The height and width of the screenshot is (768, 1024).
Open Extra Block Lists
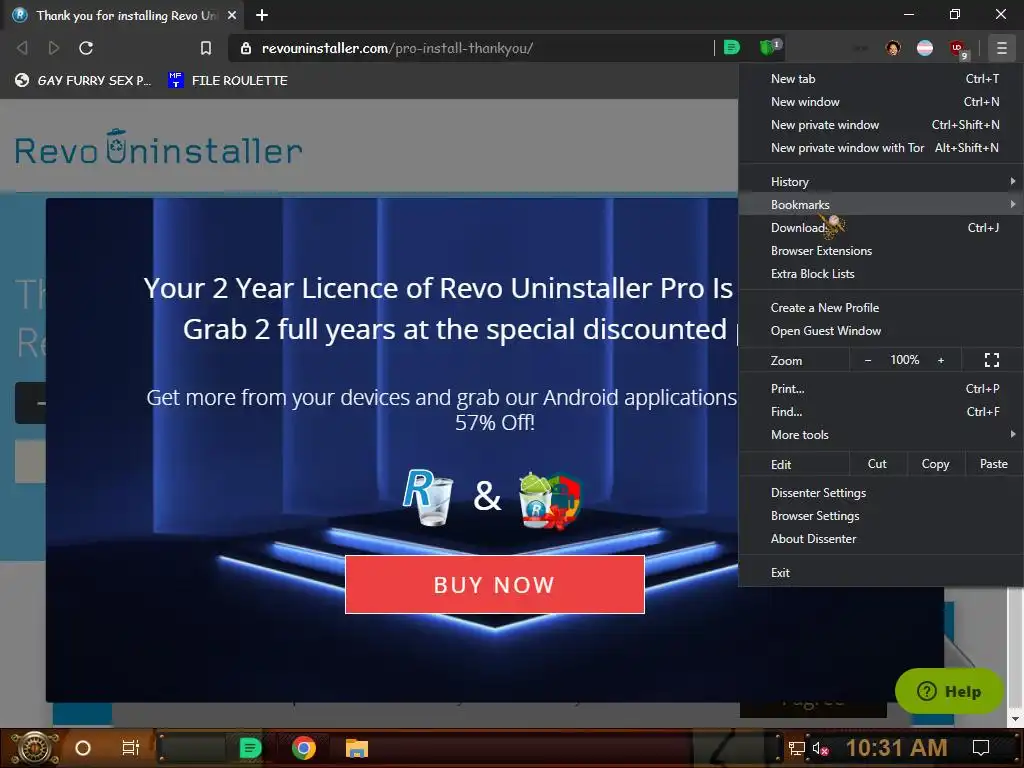(880, 274)
